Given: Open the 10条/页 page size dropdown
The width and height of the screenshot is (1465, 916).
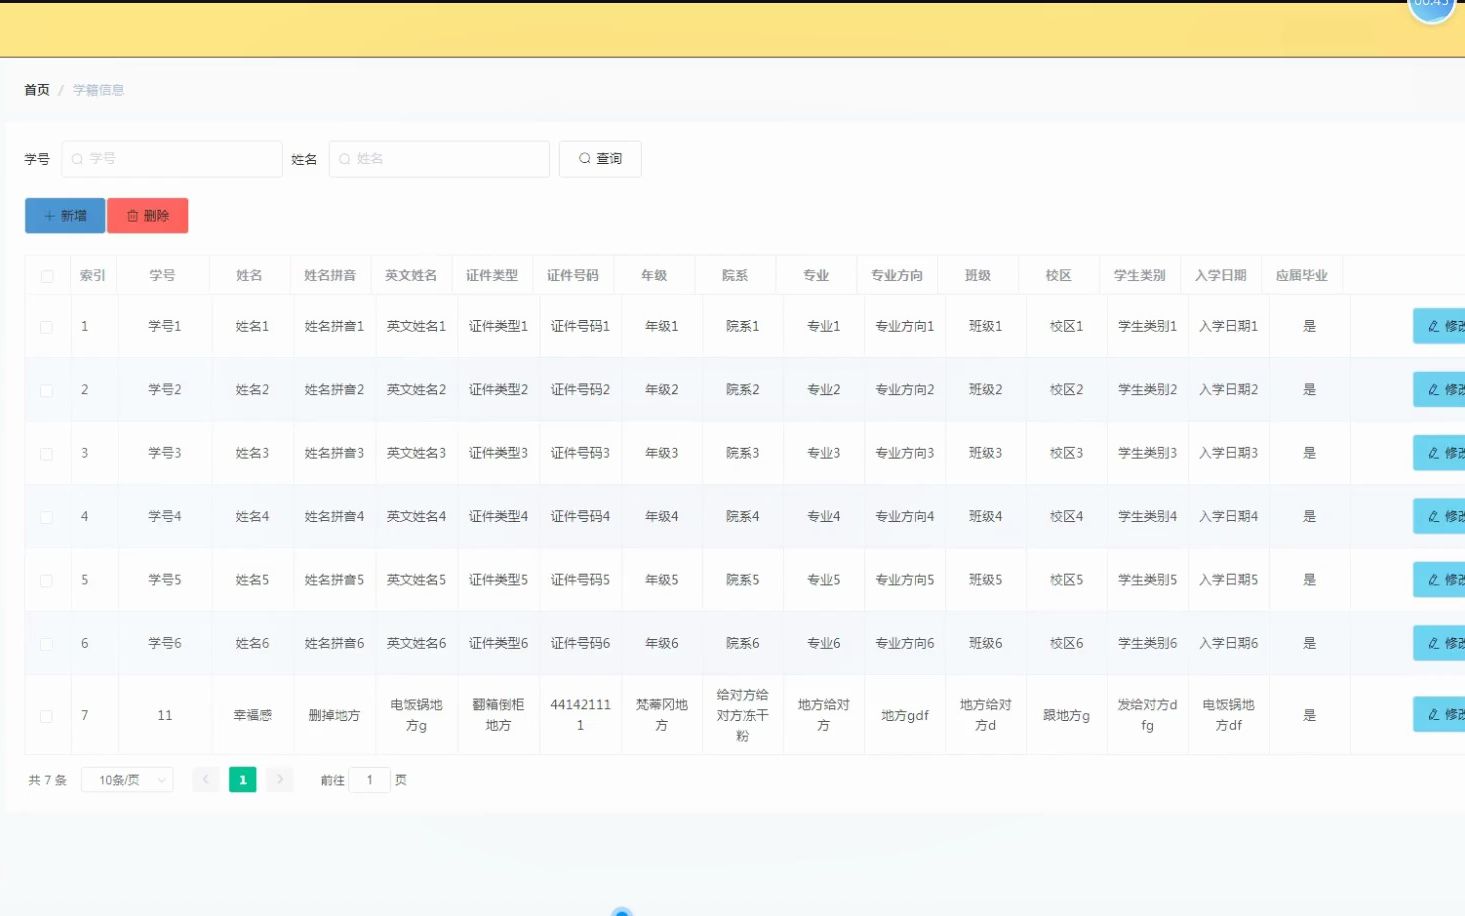Looking at the screenshot, I should (x=127, y=780).
